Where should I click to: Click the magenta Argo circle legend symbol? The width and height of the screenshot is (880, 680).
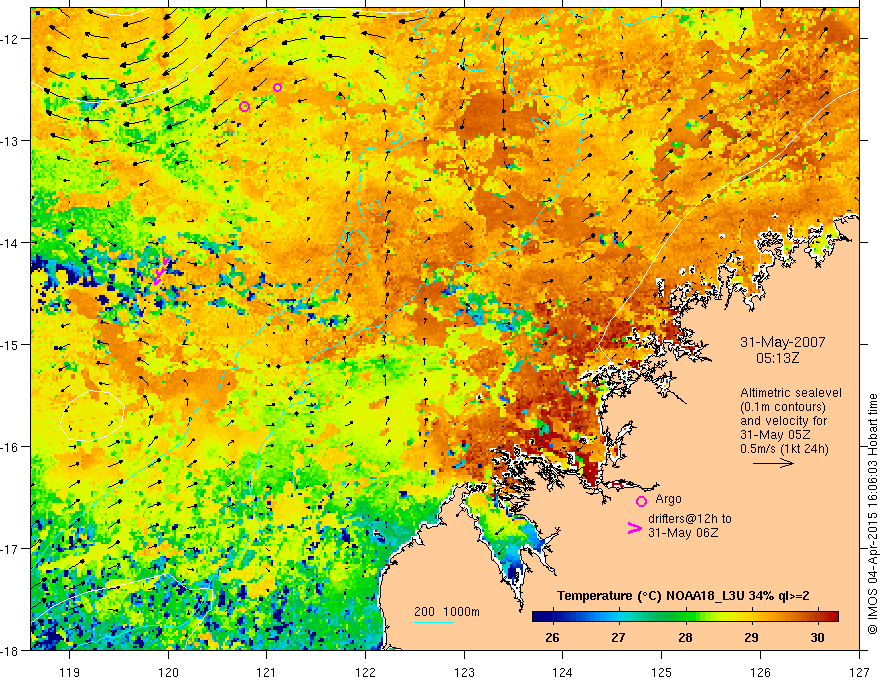641,501
